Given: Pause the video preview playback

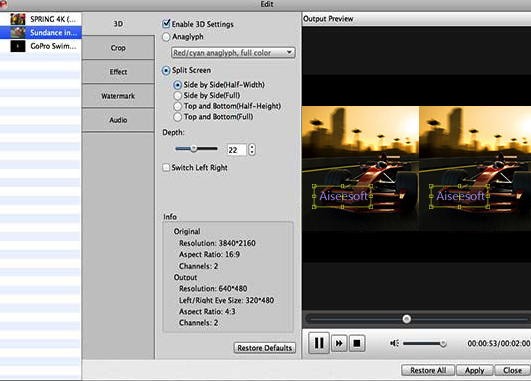Looking at the screenshot, I should click(319, 343).
